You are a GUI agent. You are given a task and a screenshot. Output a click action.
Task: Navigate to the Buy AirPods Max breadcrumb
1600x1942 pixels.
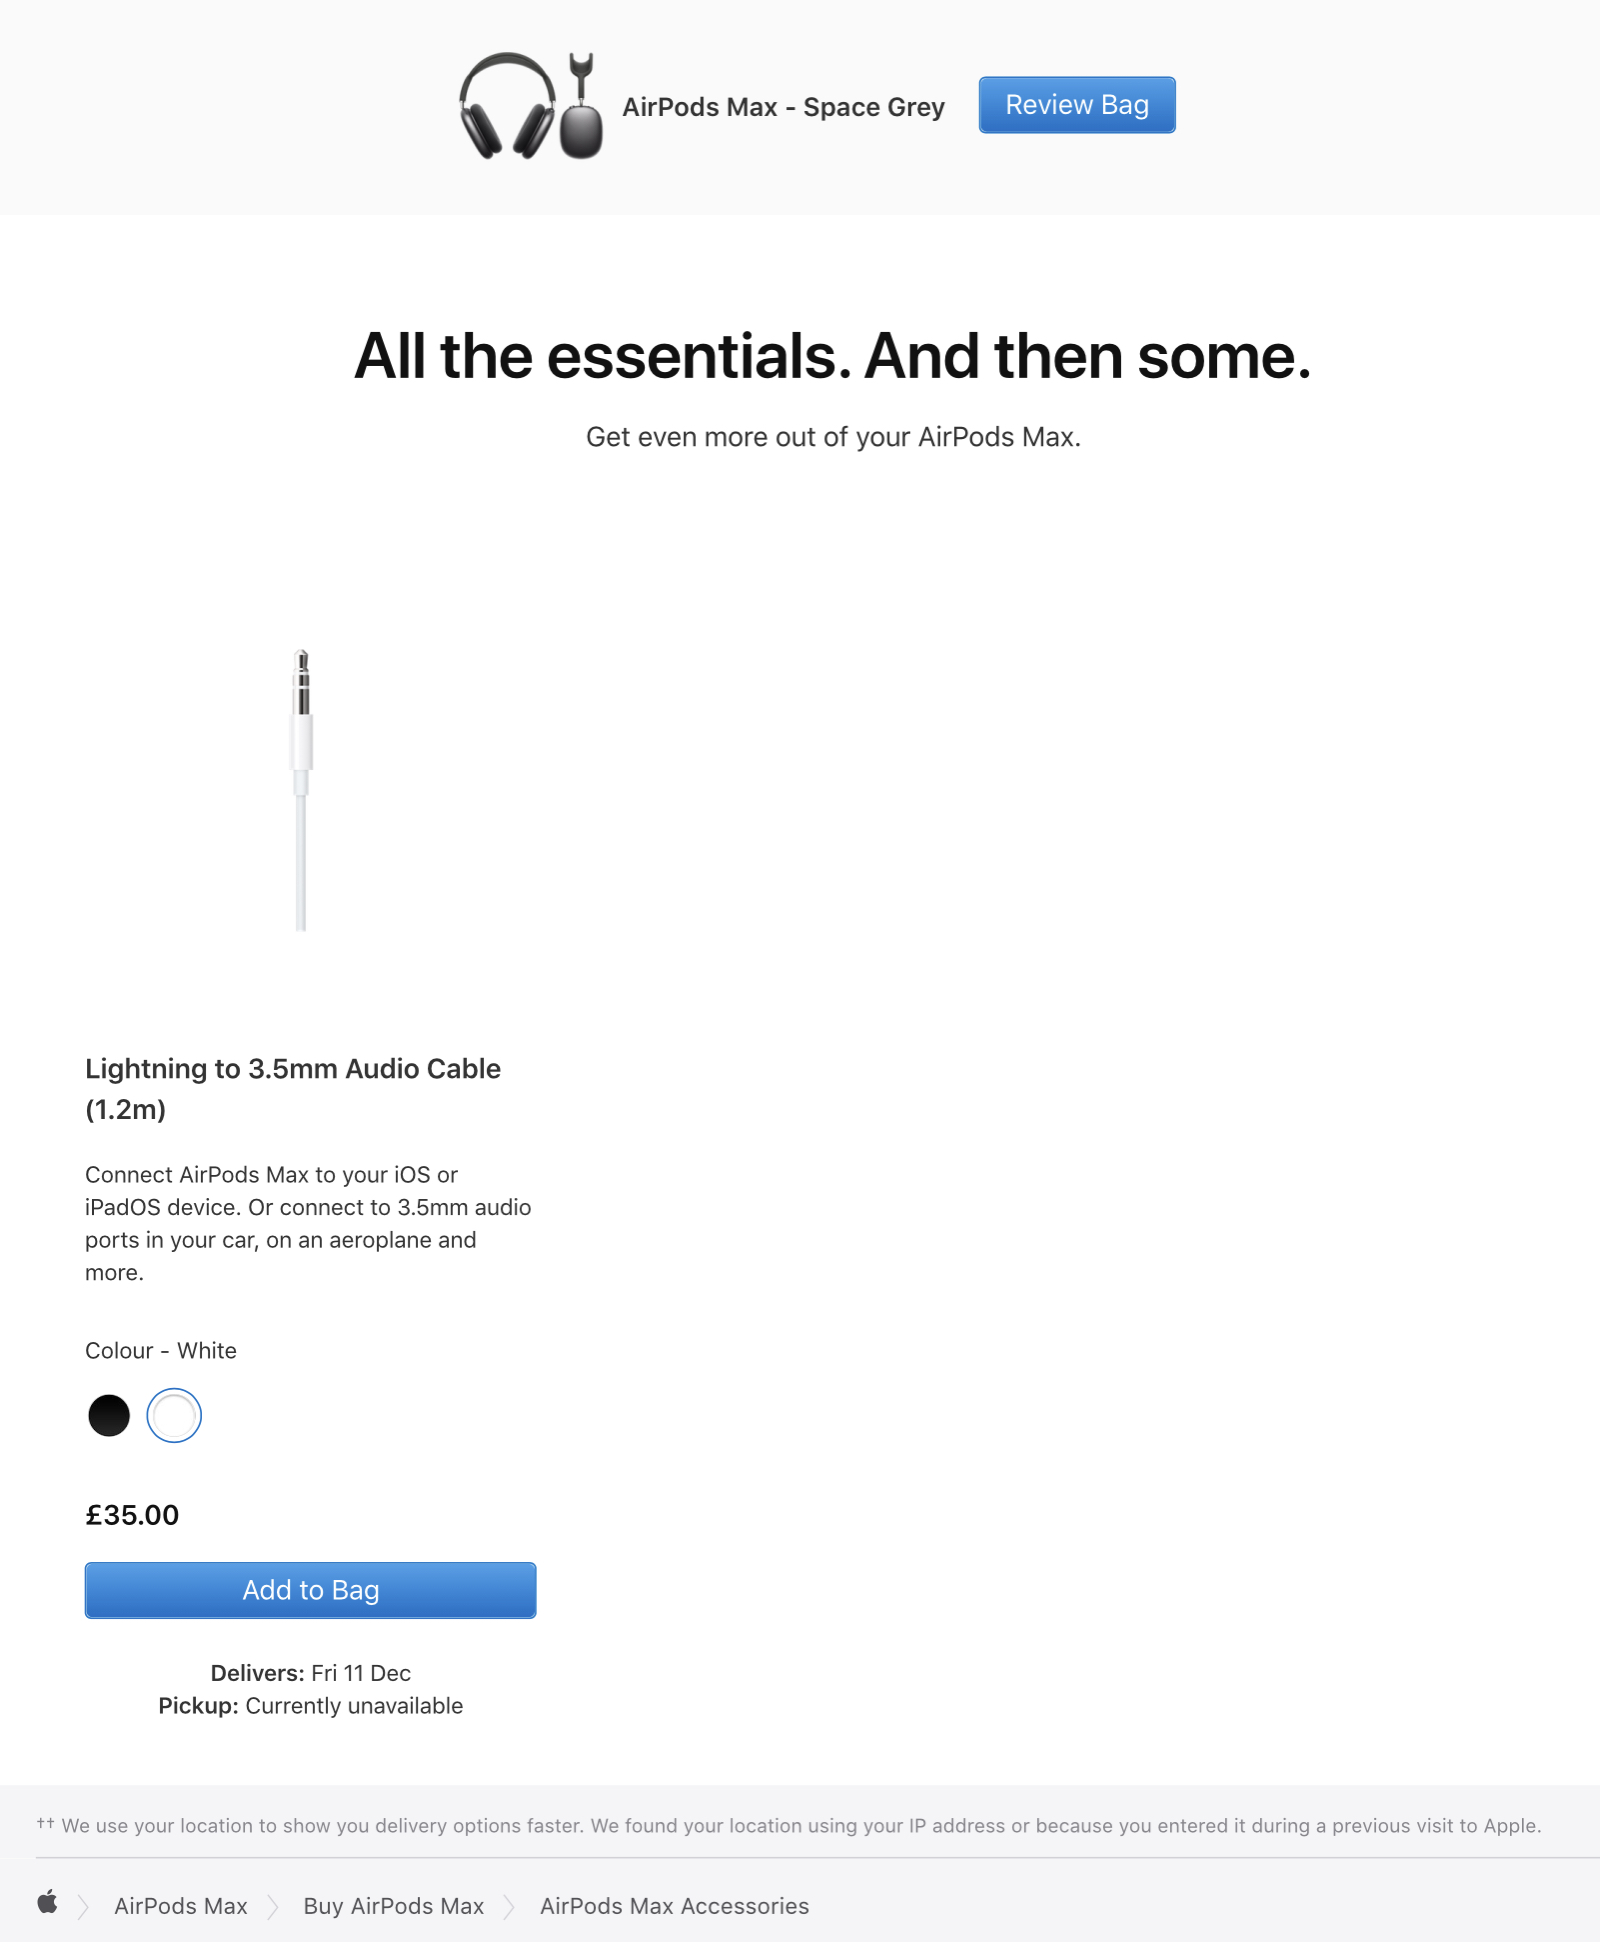pyautogui.click(x=393, y=1906)
